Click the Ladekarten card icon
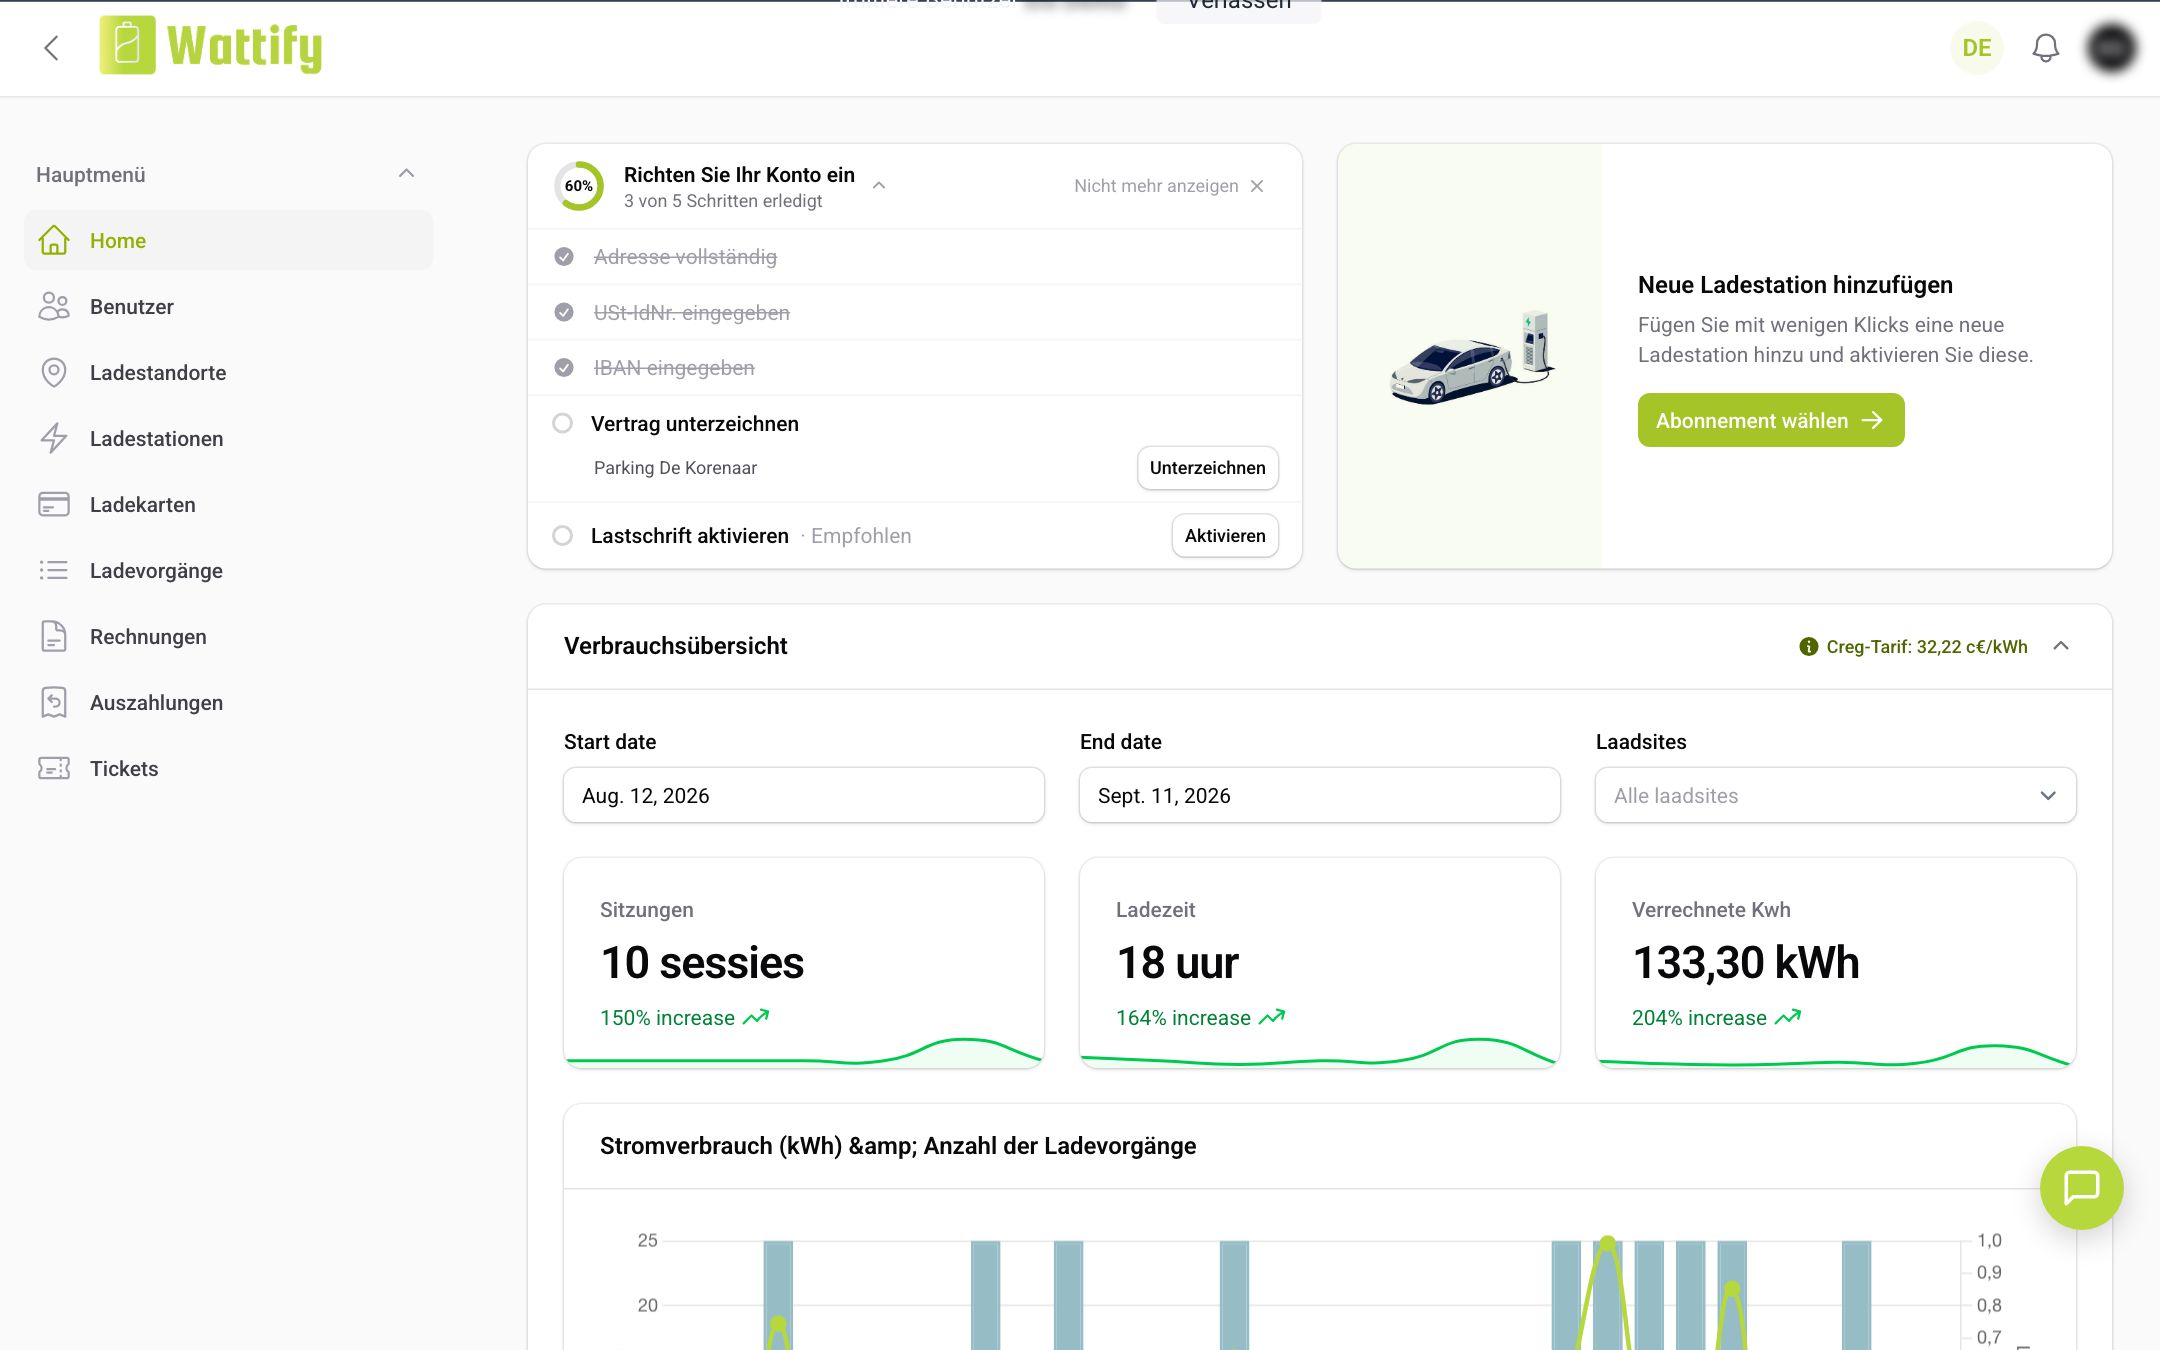The image size is (2160, 1350). tap(54, 504)
